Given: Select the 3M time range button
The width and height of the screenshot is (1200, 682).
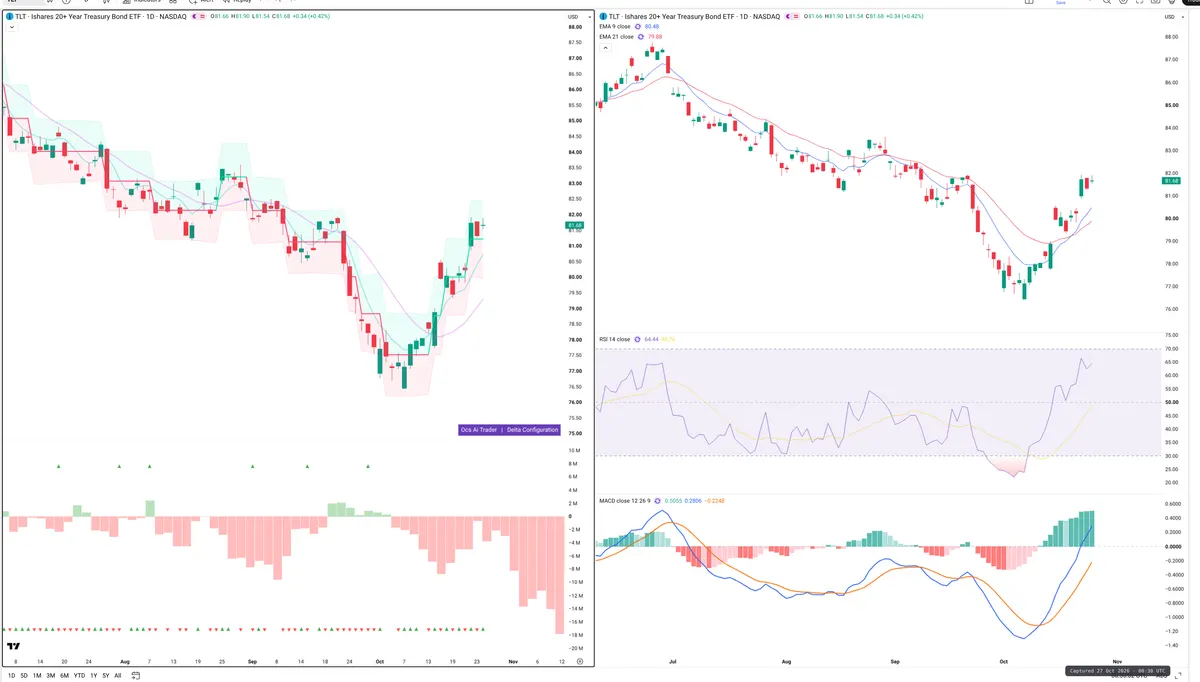Looking at the screenshot, I should point(50,676).
